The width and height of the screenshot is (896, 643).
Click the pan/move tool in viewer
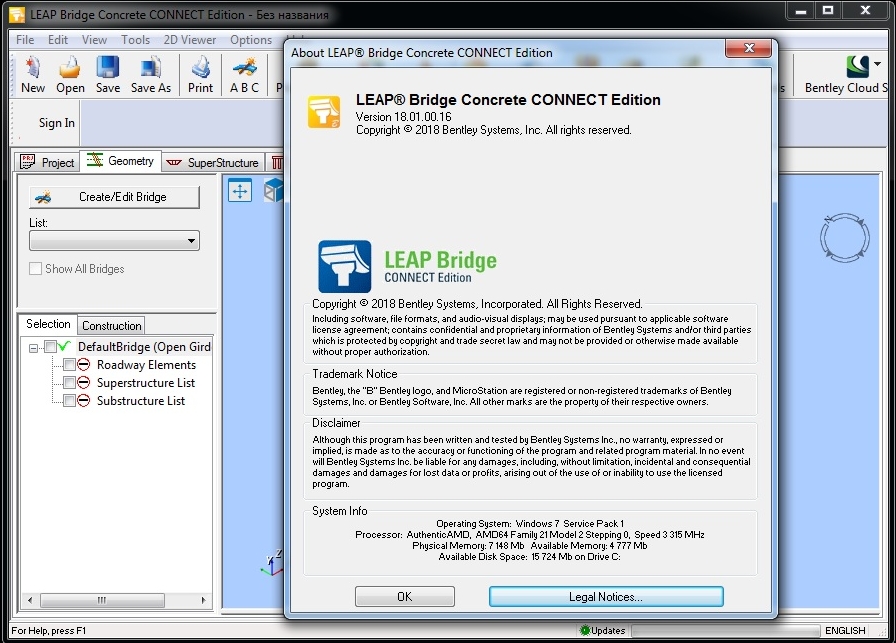click(240, 190)
